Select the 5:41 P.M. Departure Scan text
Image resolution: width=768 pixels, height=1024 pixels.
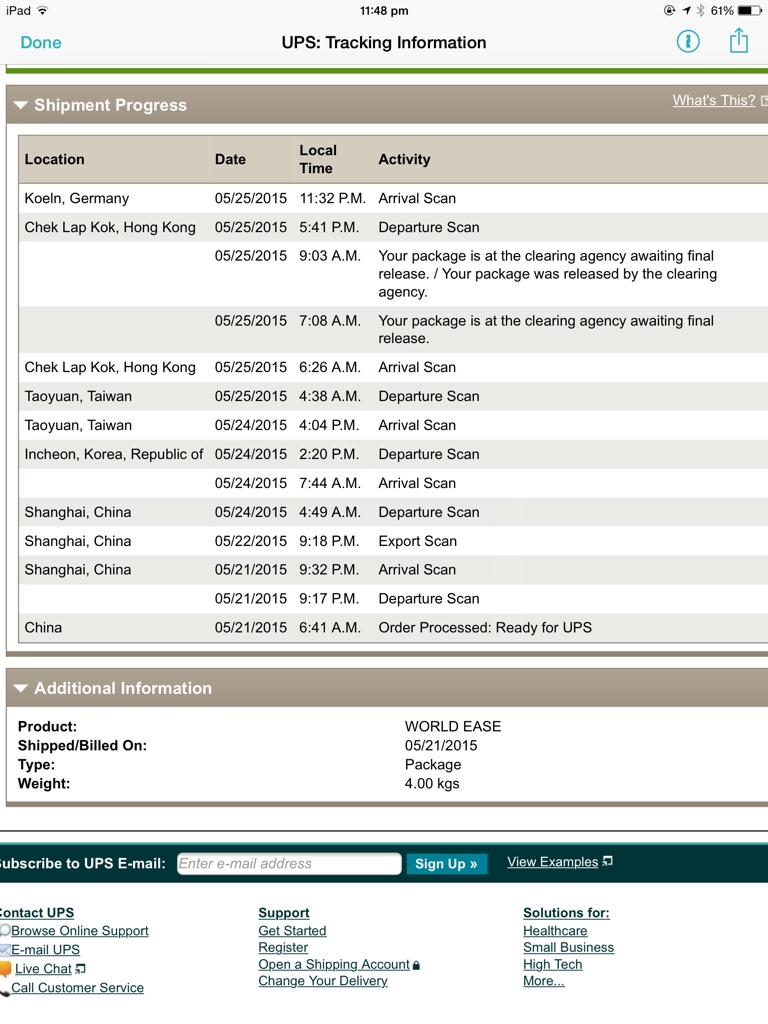[x=428, y=227]
